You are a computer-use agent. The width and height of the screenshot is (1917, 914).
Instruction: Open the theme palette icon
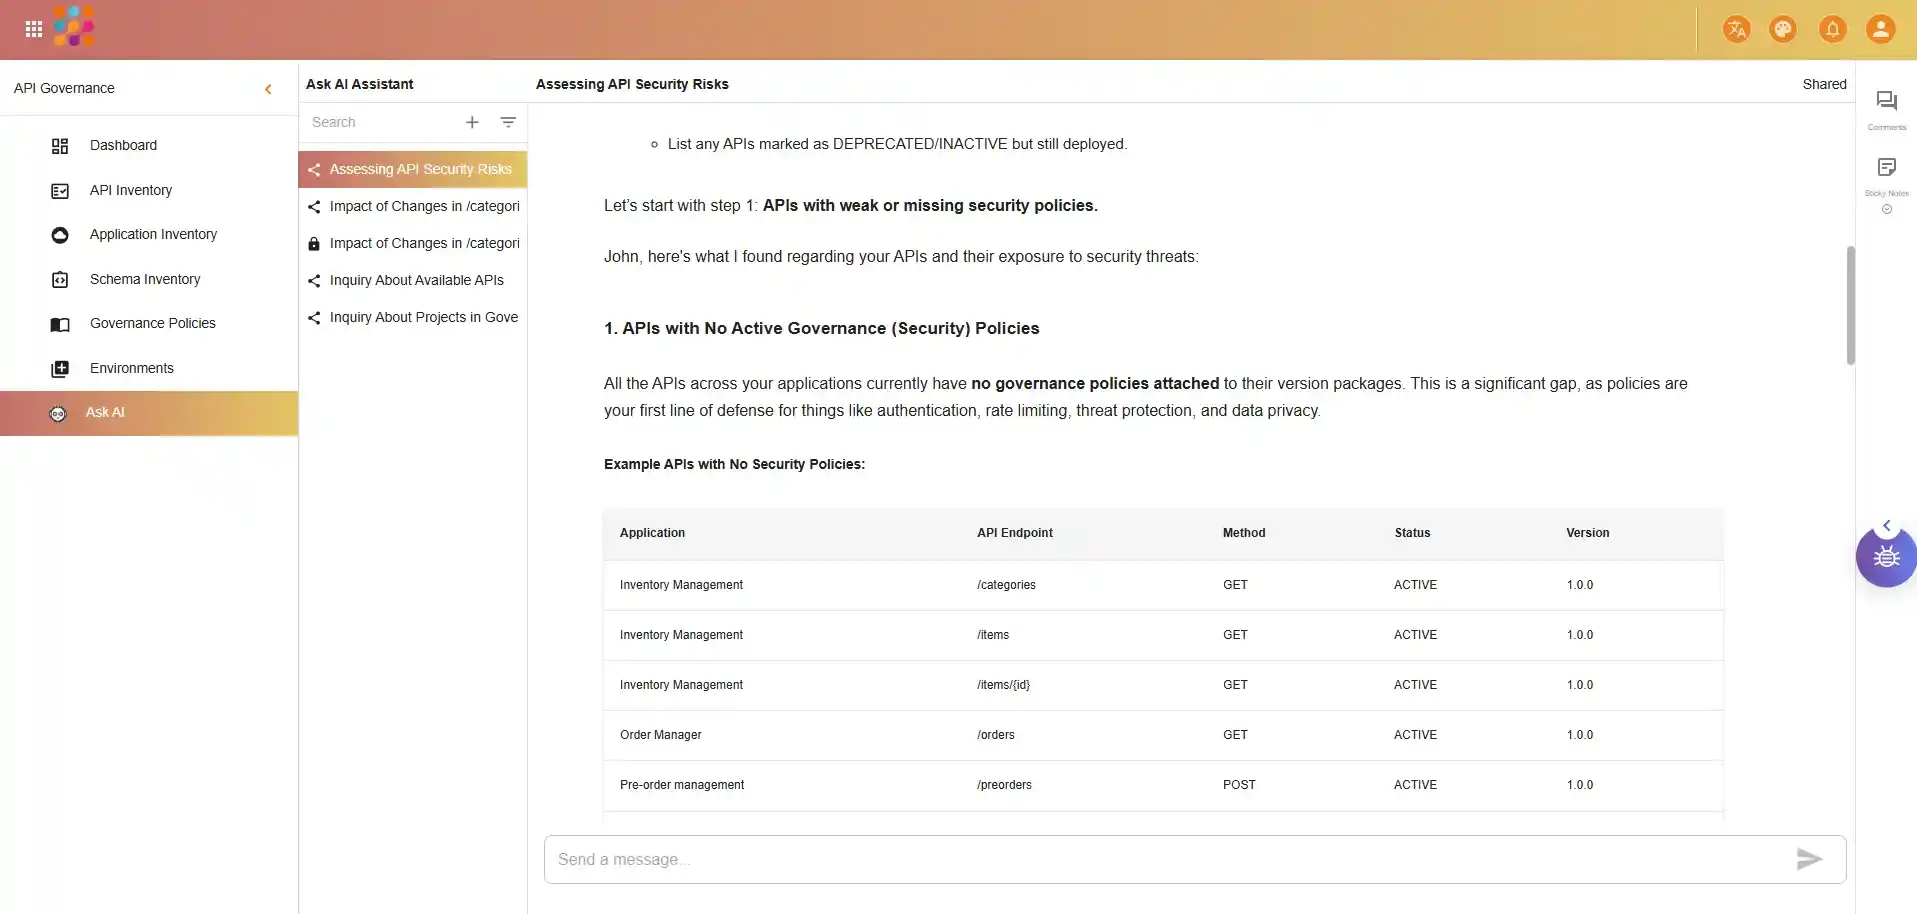(1782, 29)
